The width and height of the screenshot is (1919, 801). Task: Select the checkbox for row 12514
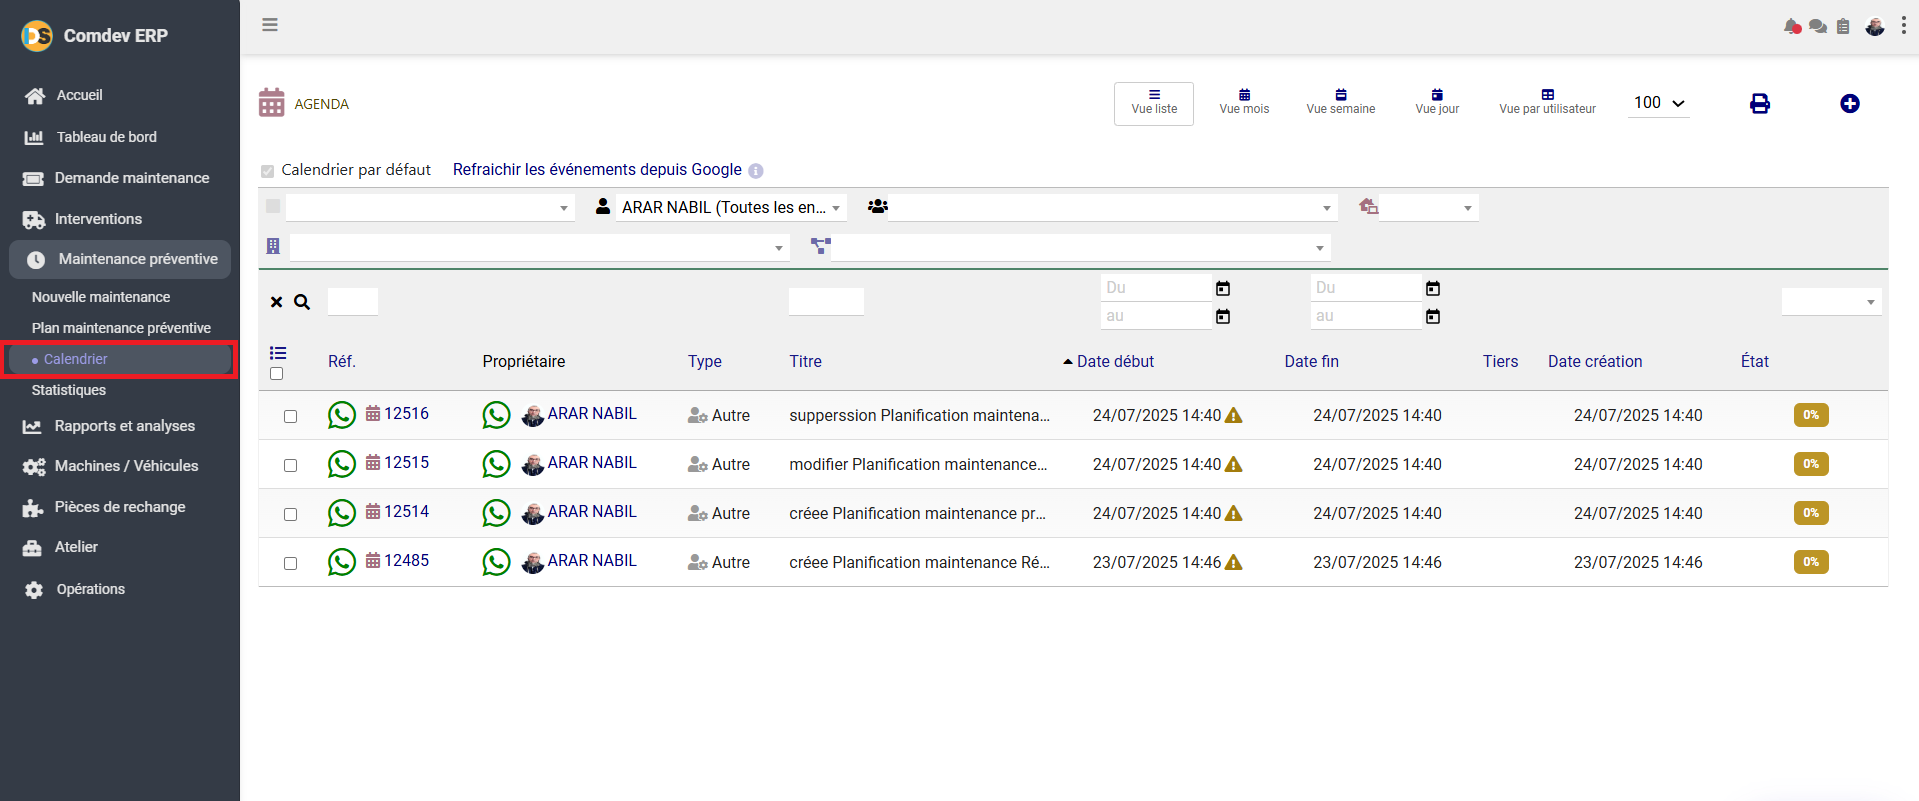[x=290, y=514]
